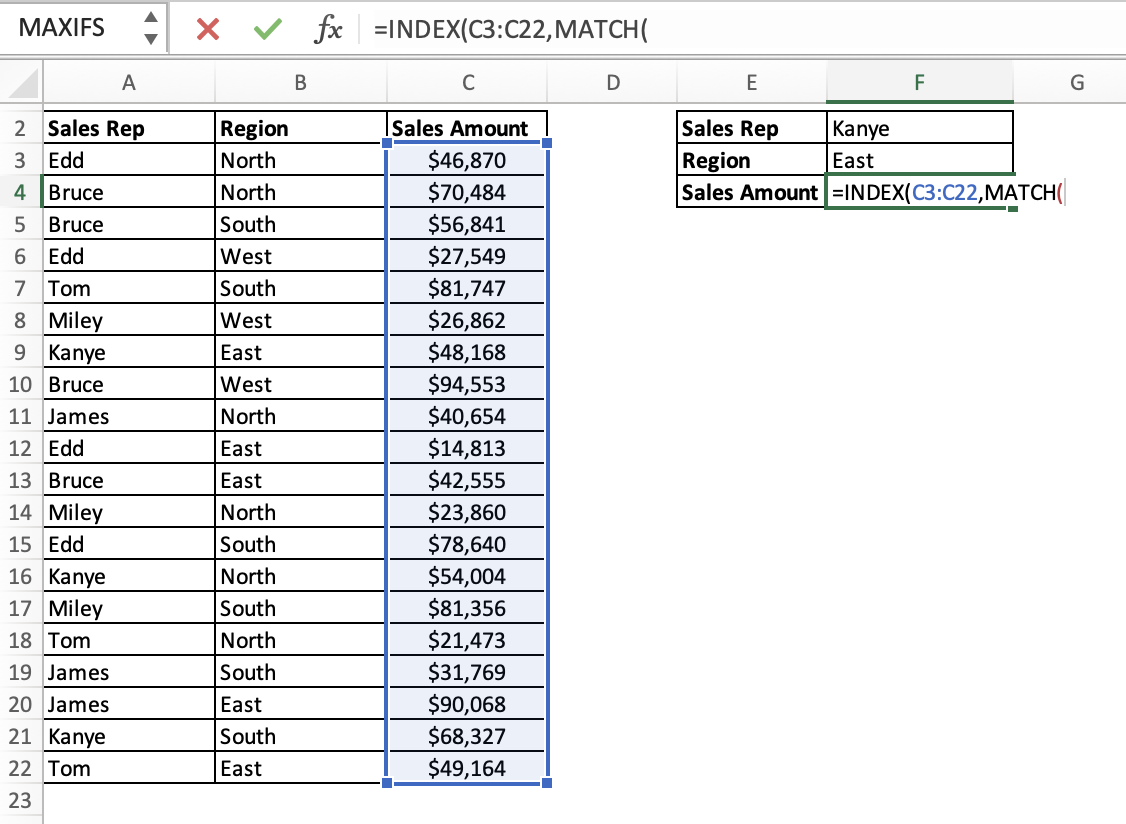Select cell C22 showing $49,164

466,768
